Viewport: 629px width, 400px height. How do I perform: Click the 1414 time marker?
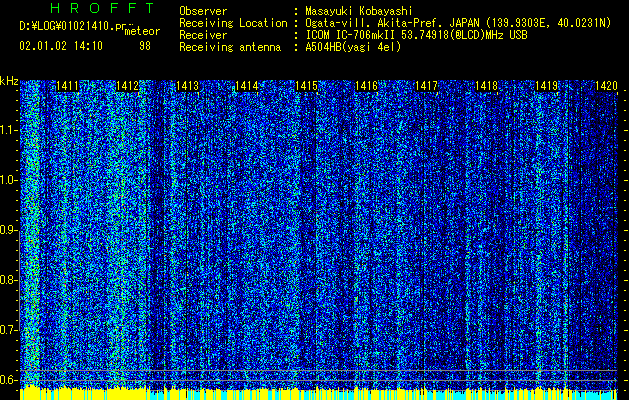246,86
